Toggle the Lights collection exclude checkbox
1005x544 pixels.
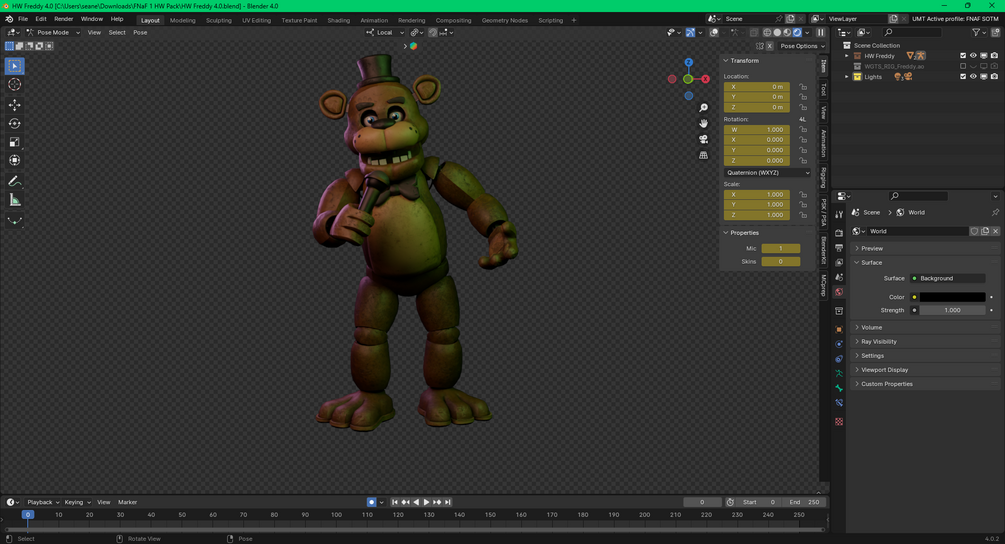click(x=963, y=77)
